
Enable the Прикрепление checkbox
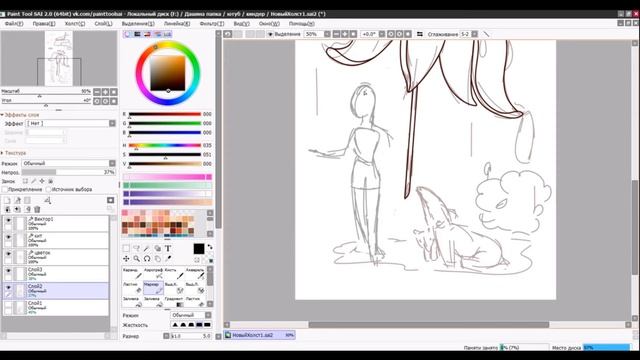(x=5, y=189)
